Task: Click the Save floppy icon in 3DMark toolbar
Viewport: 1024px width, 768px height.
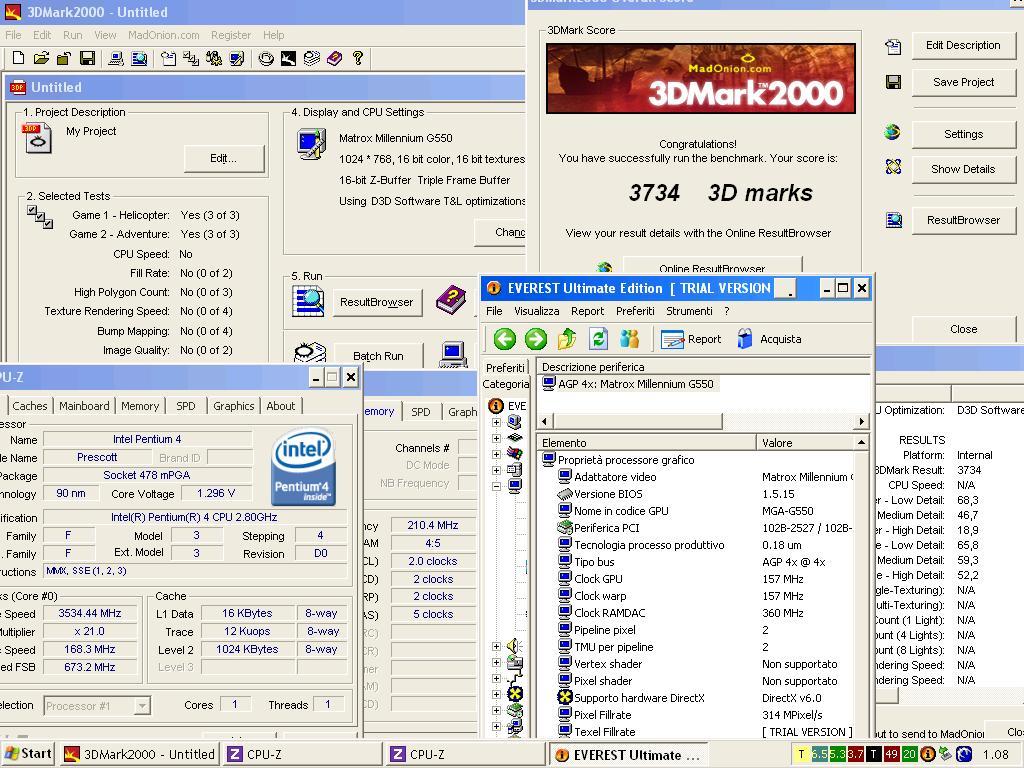Action: click(87, 58)
